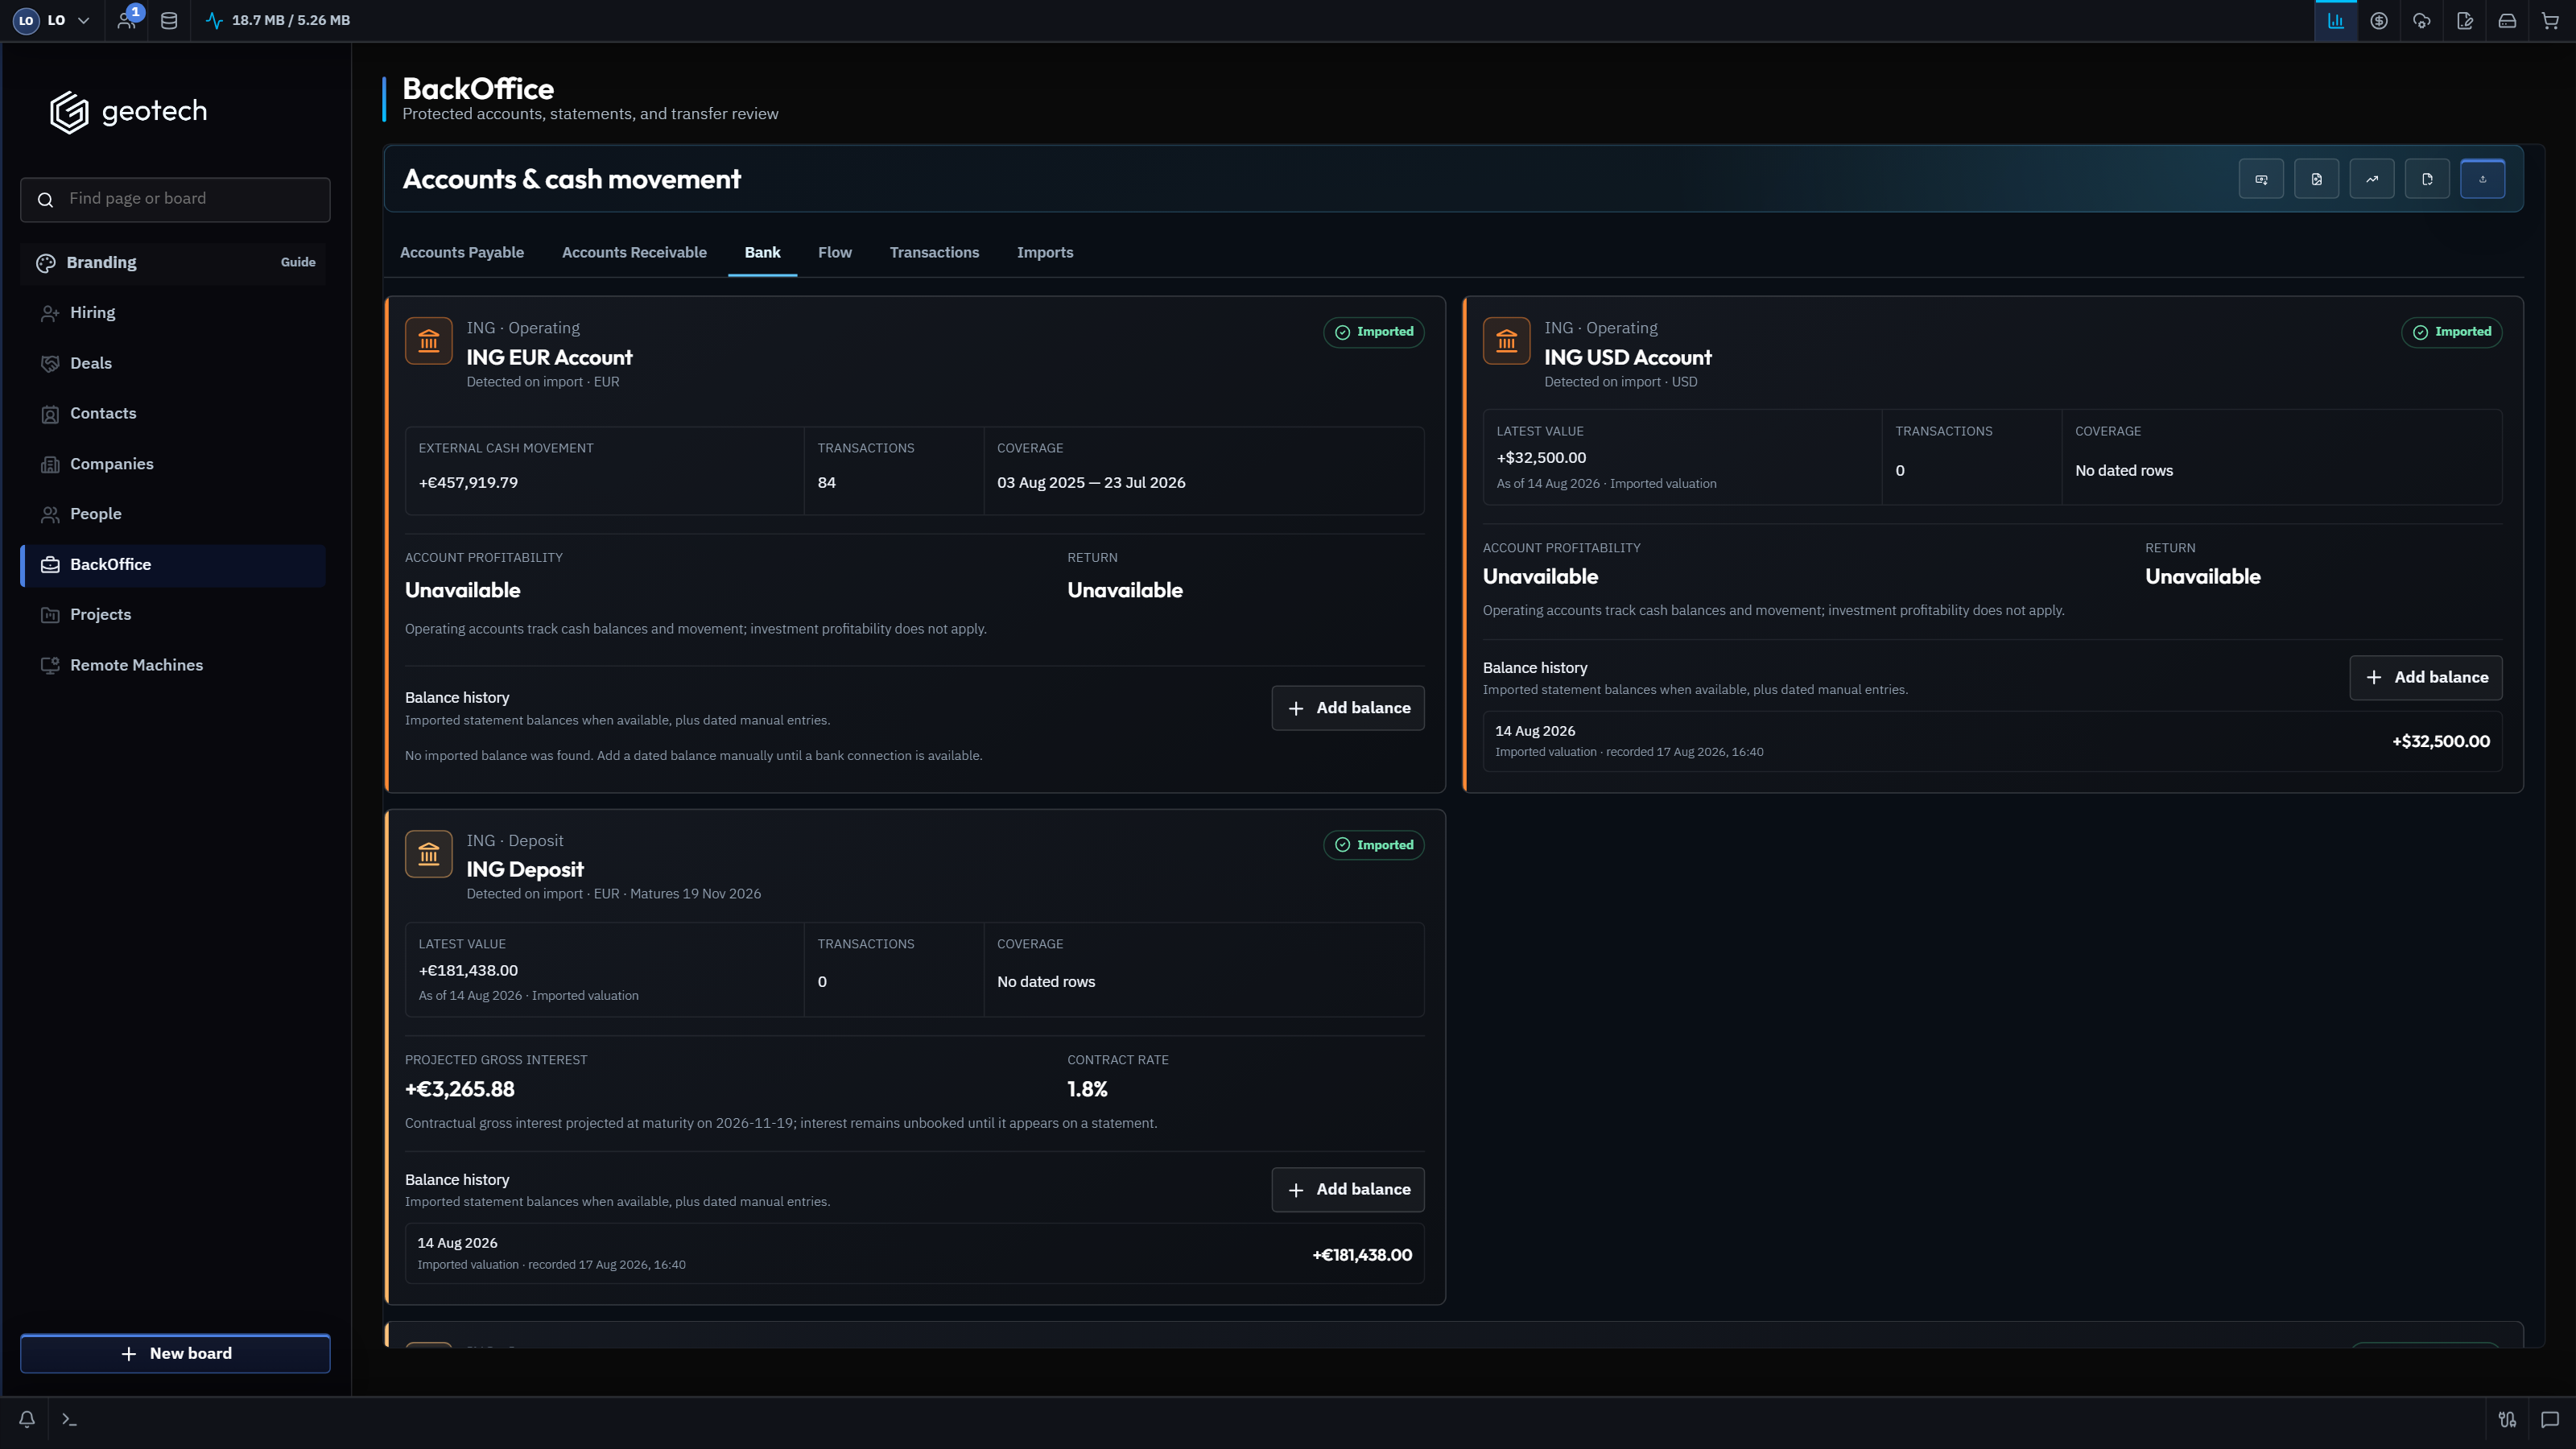Viewport: 2576px width, 1449px height.
Task: Click the document edit icon in top bar
Action: tap(2465, 20)
